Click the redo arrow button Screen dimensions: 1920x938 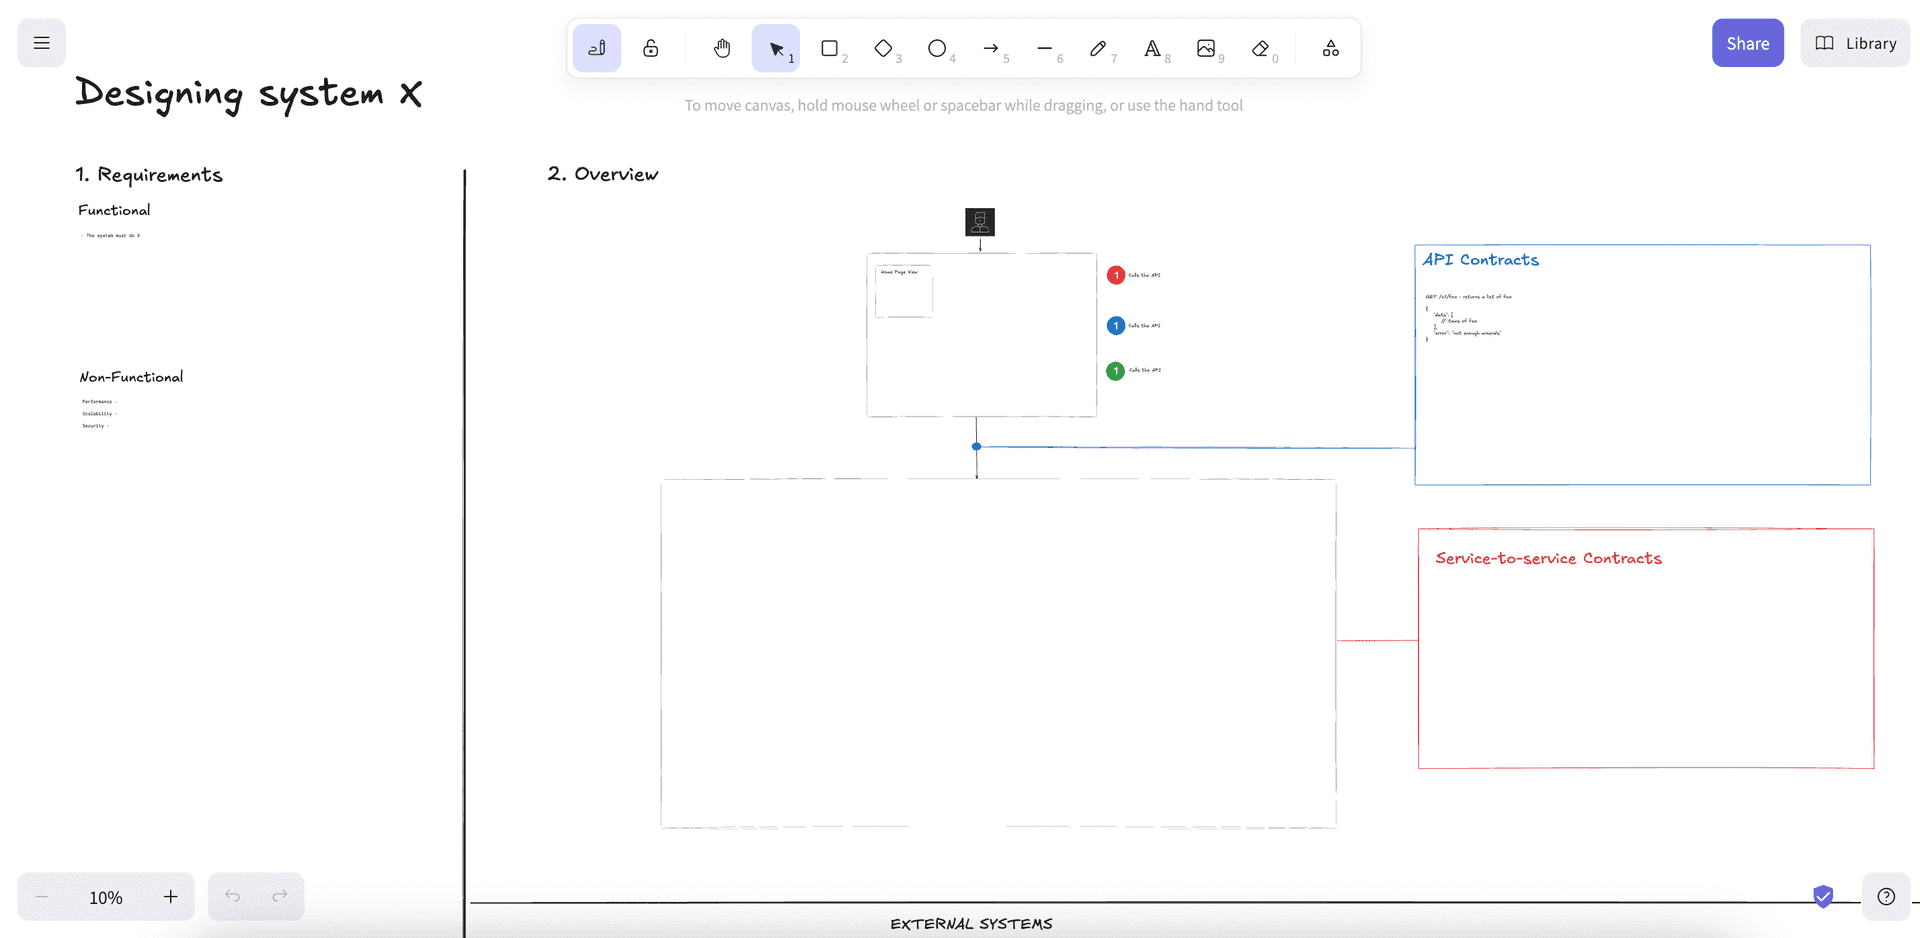tap(280, 897)
